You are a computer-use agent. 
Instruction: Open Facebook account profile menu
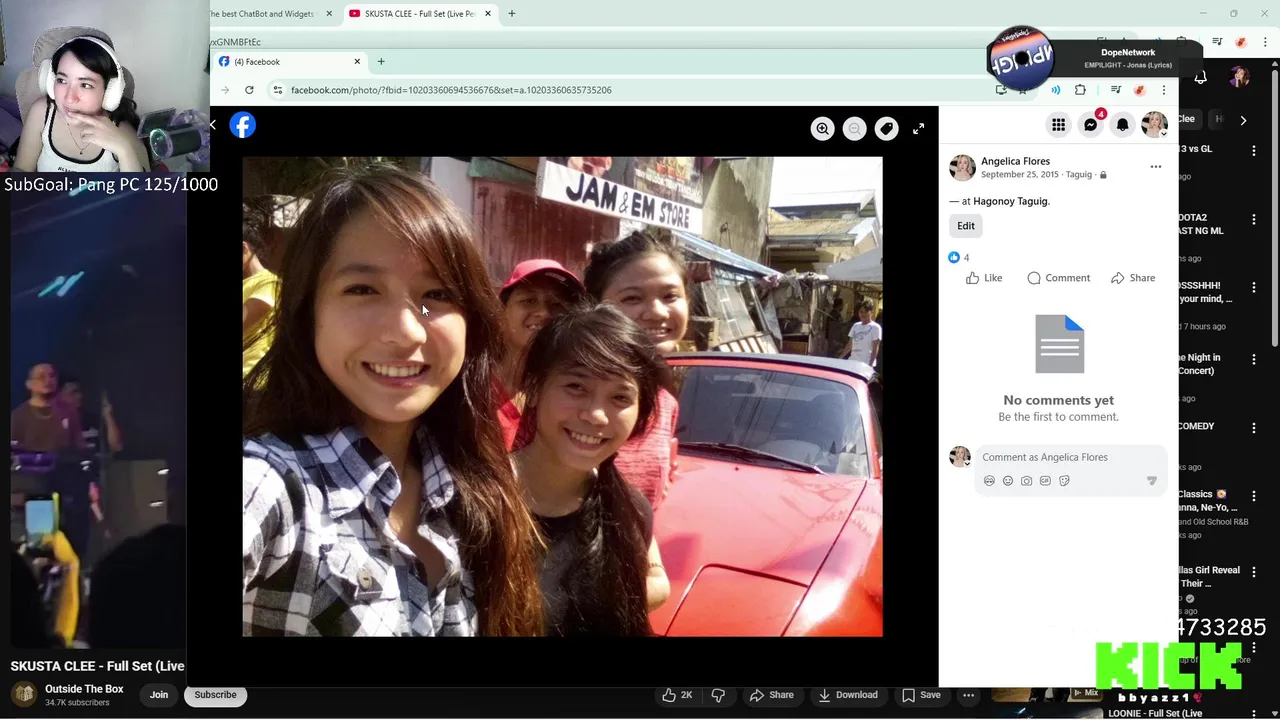point(1154,125)
